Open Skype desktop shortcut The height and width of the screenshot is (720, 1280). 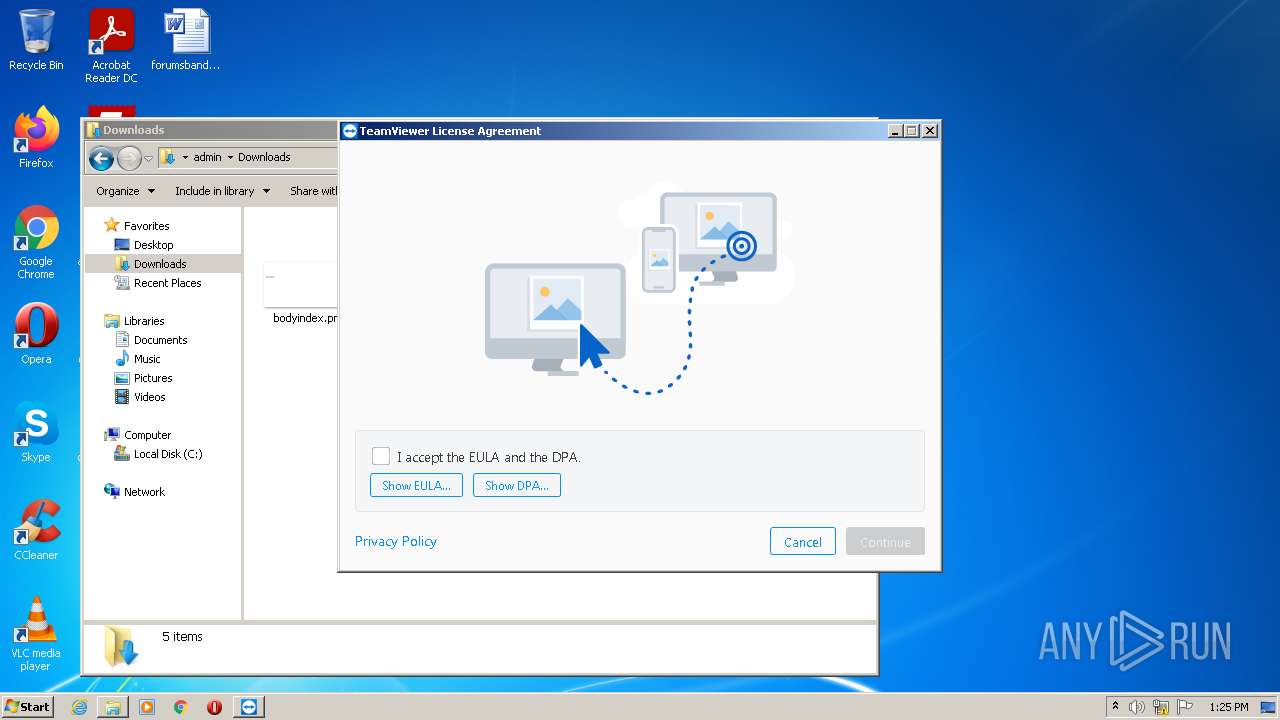tap(36, 432)
